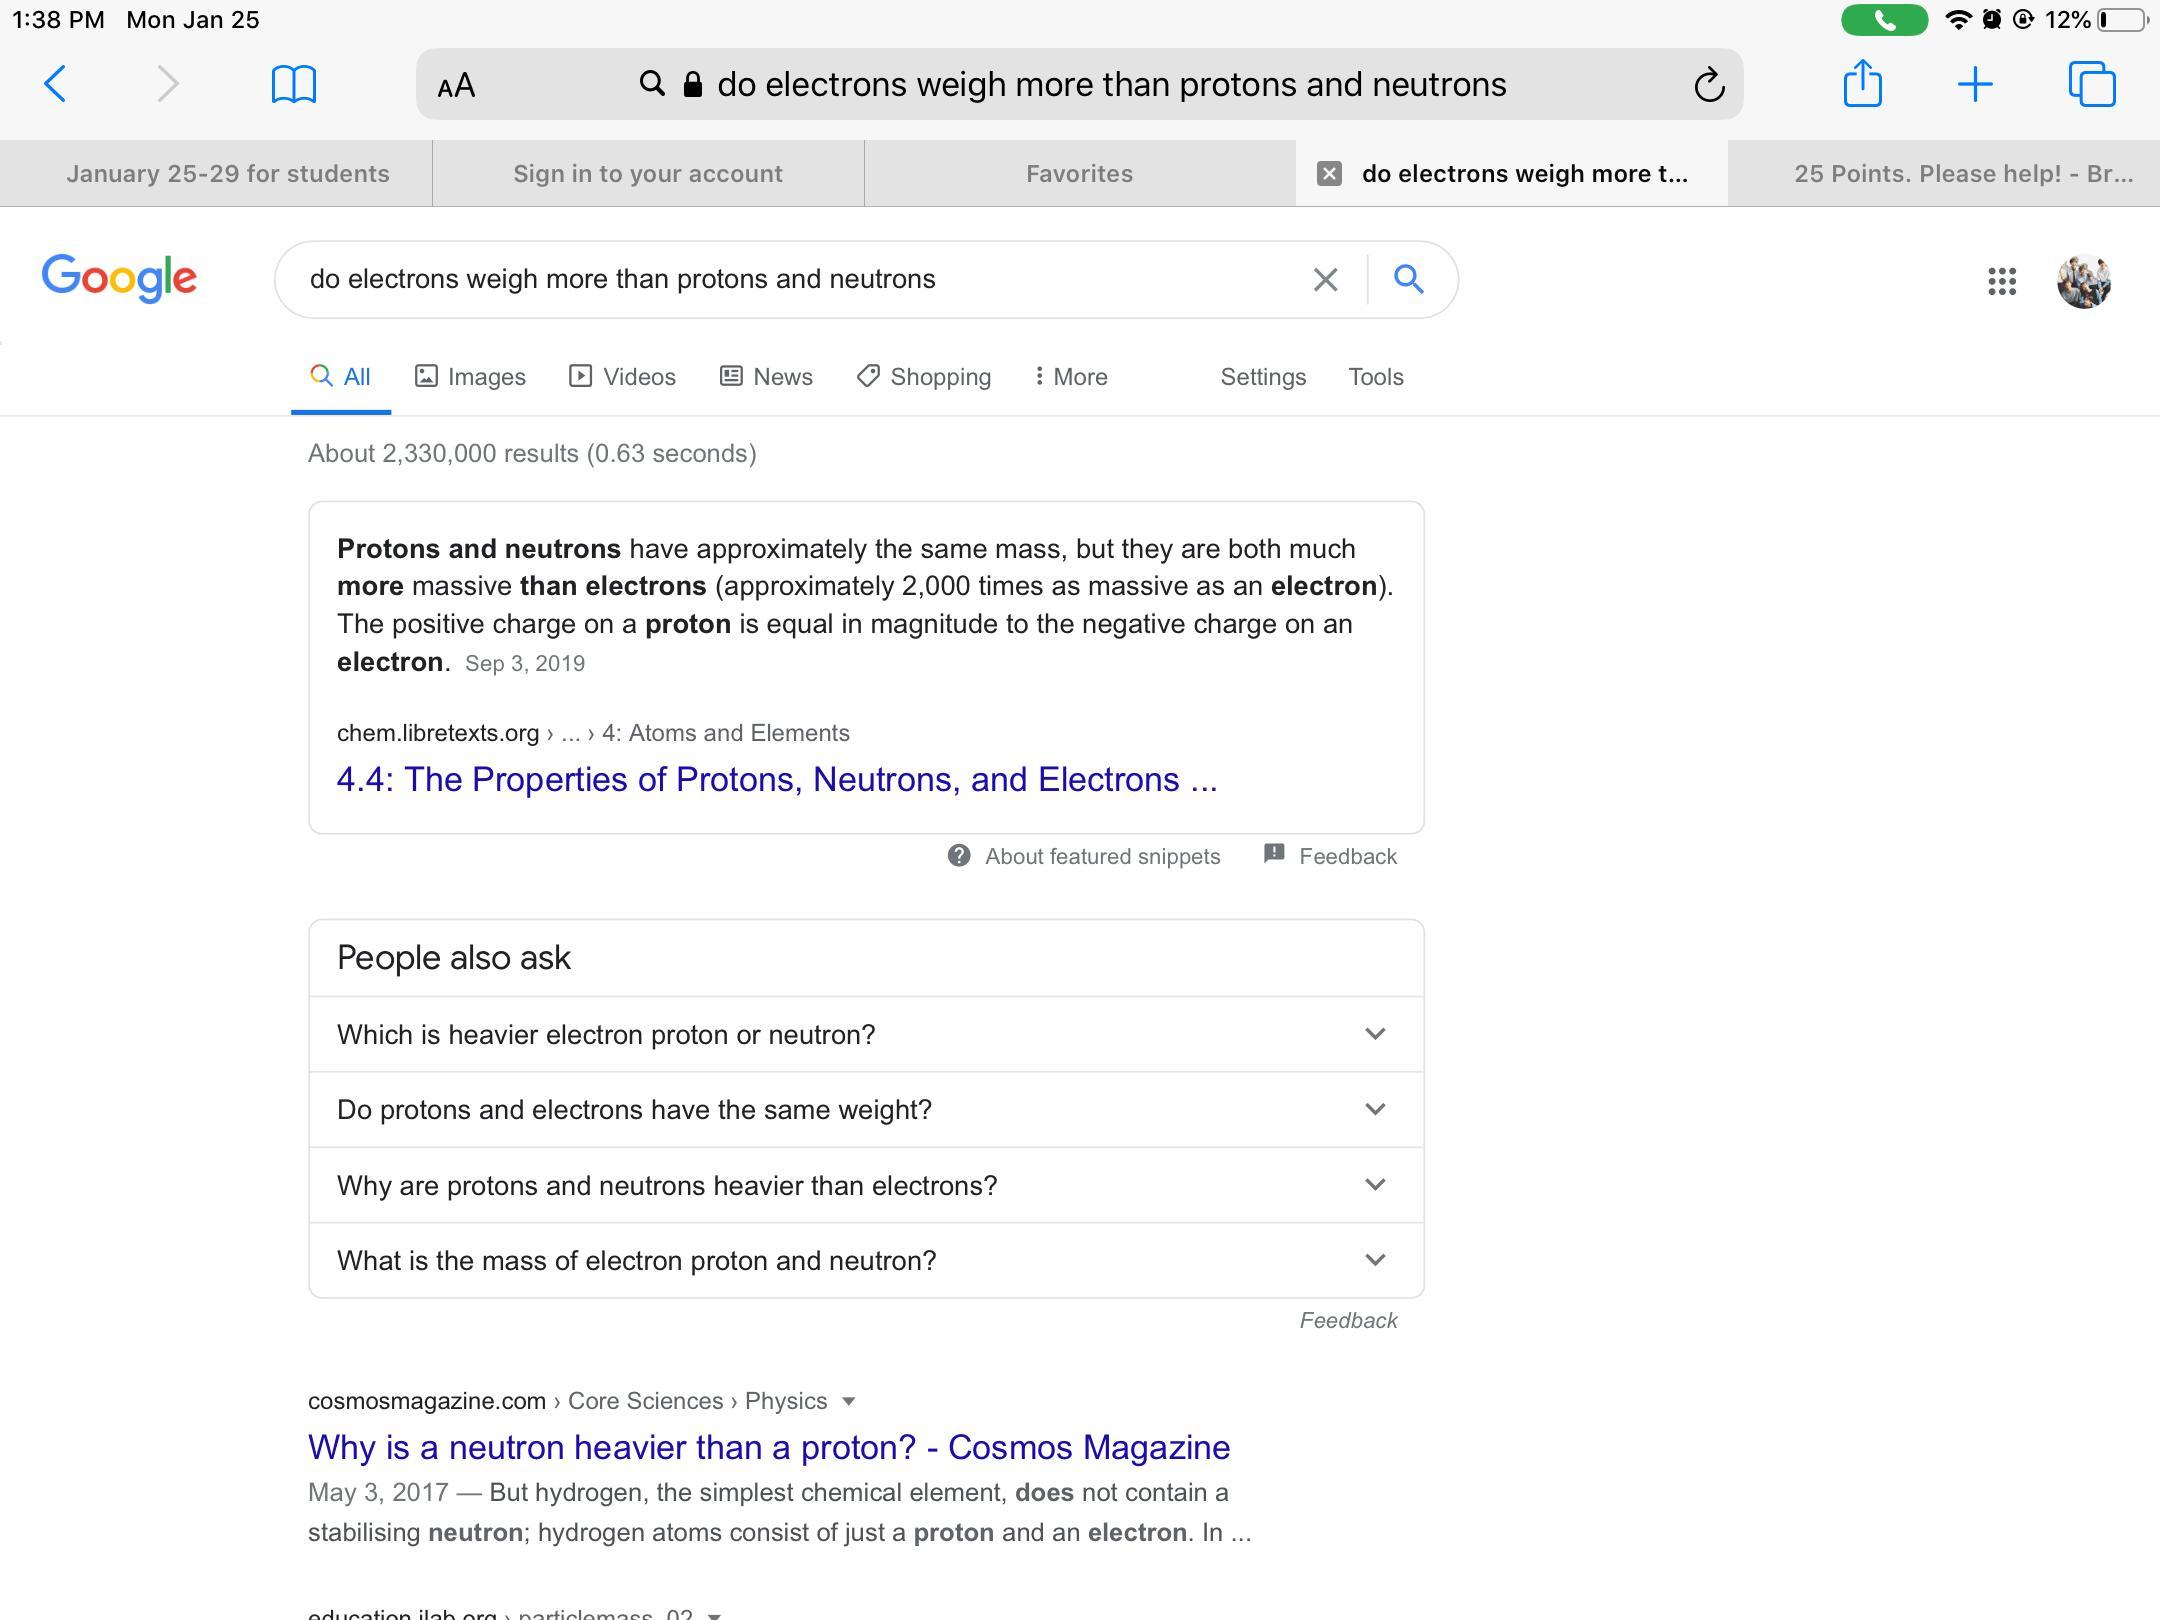Open the bookmarks book icon

point(294,84)
